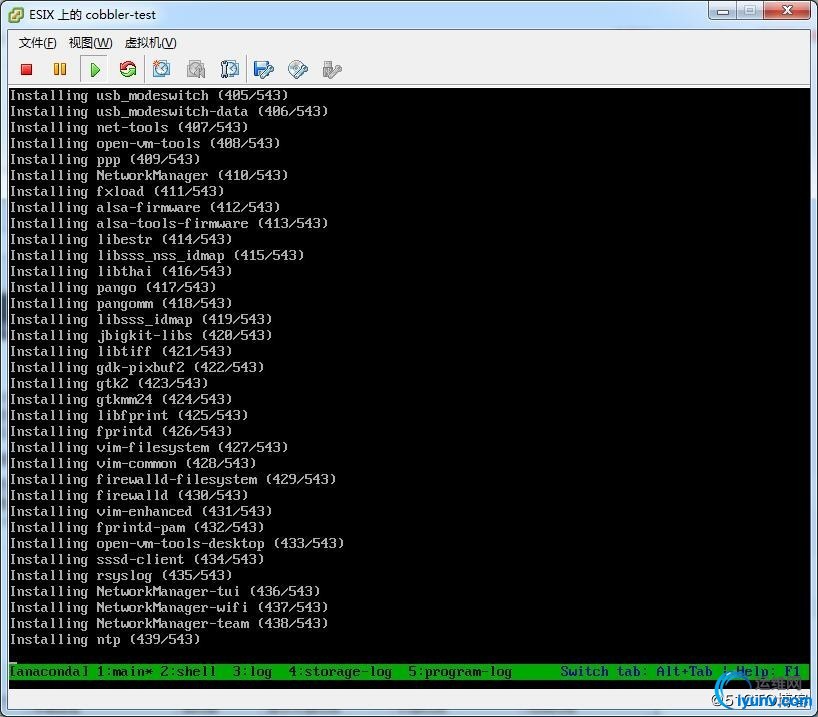818x717 pixels.
Task: Click the 'Switch tab: Alt+Tab' hint text
Action: [x=636, y=671]
